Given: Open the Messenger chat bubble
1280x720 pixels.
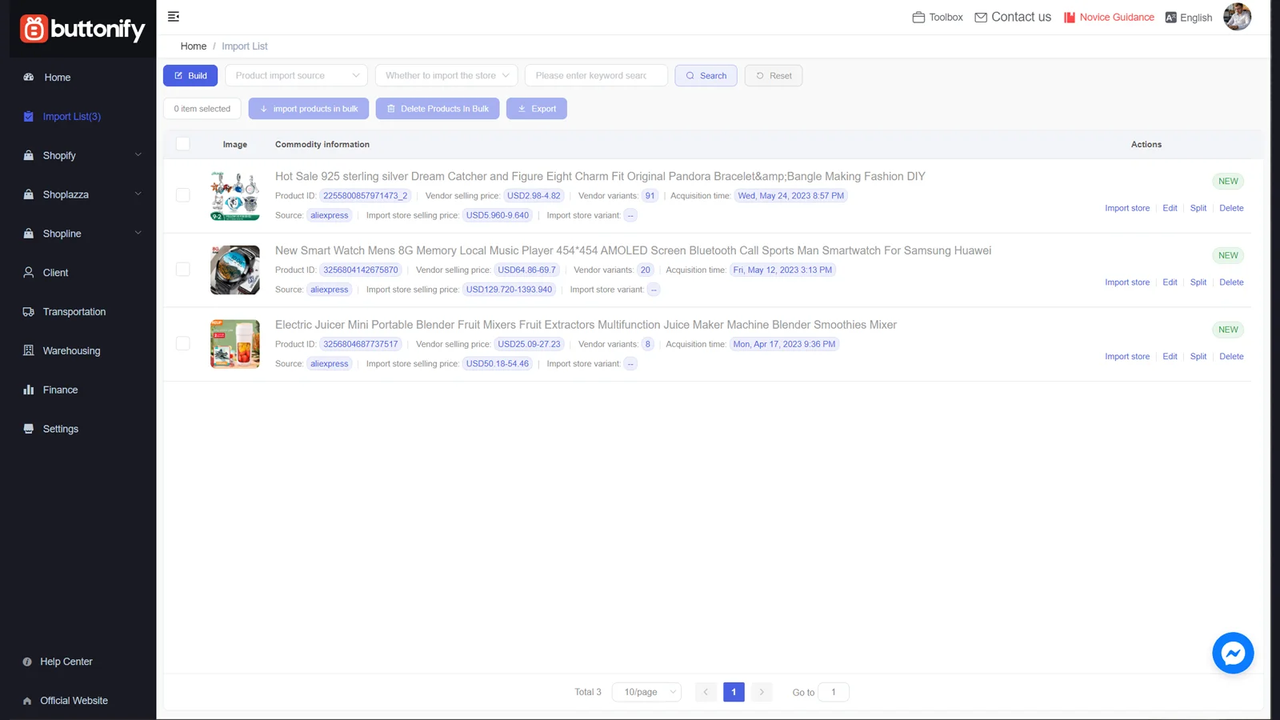Looking at the screenshot, I should tap(1233, 653).
